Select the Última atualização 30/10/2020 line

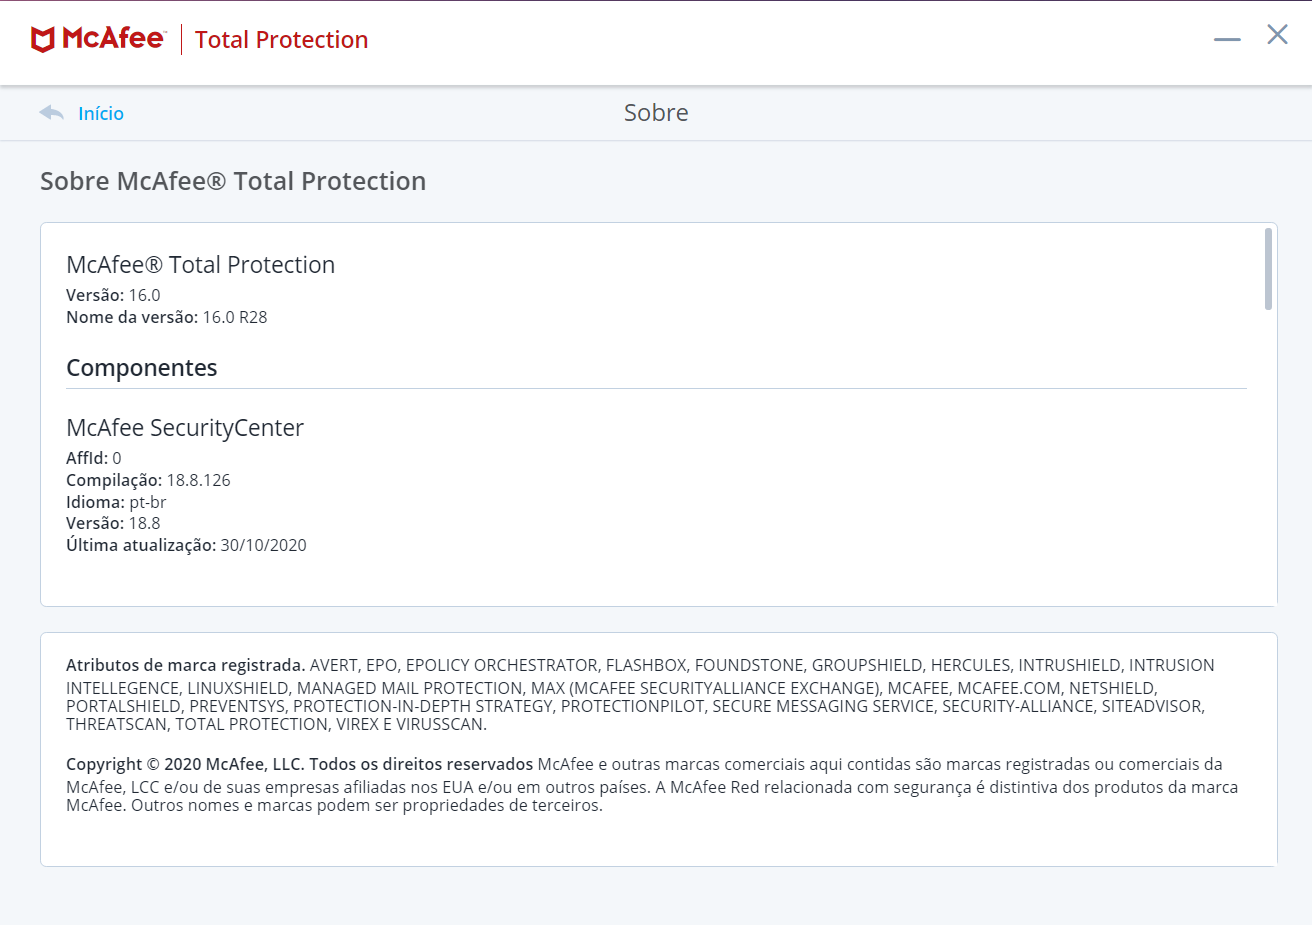(x=186, y=545)
